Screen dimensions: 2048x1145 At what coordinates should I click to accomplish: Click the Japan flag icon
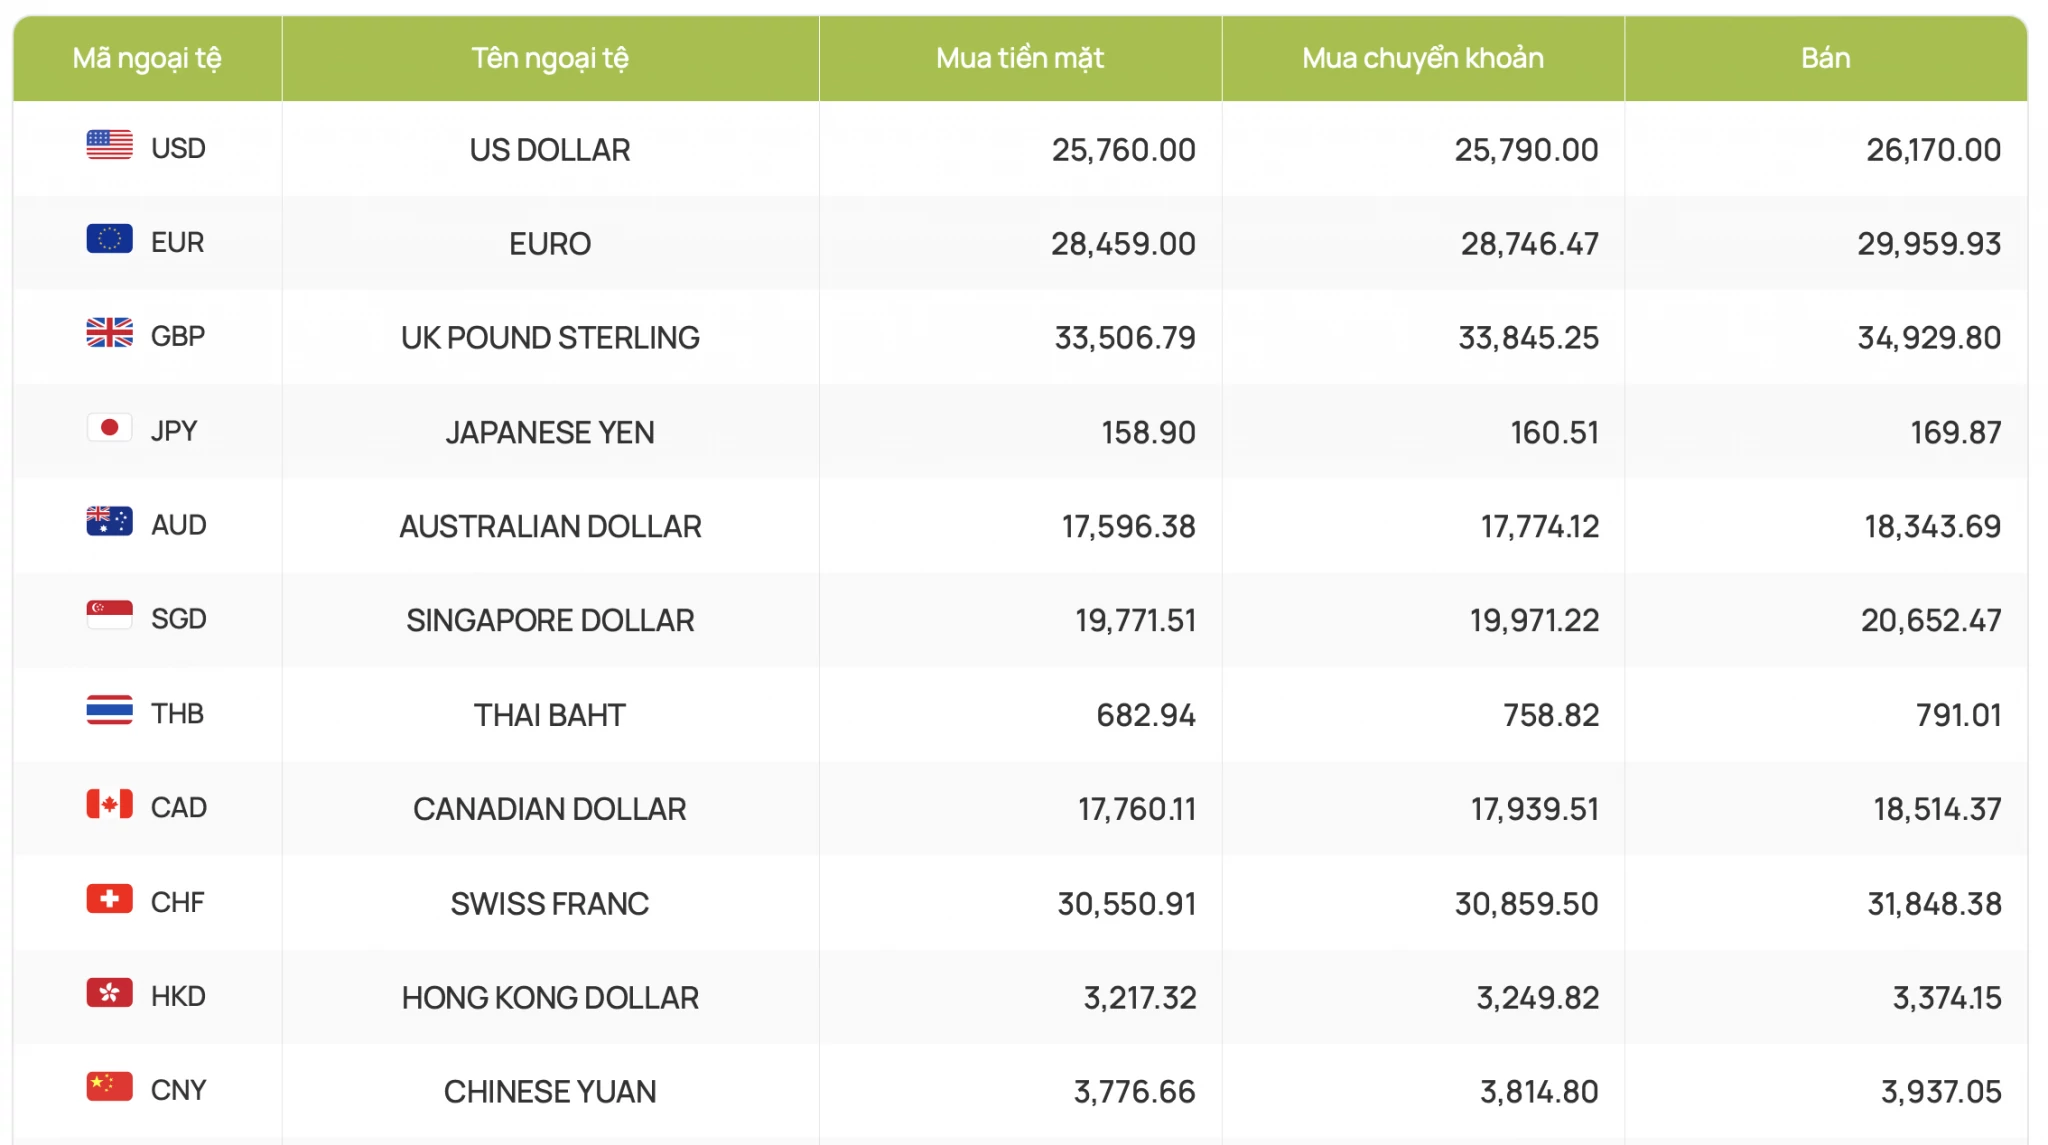[109, 428]
